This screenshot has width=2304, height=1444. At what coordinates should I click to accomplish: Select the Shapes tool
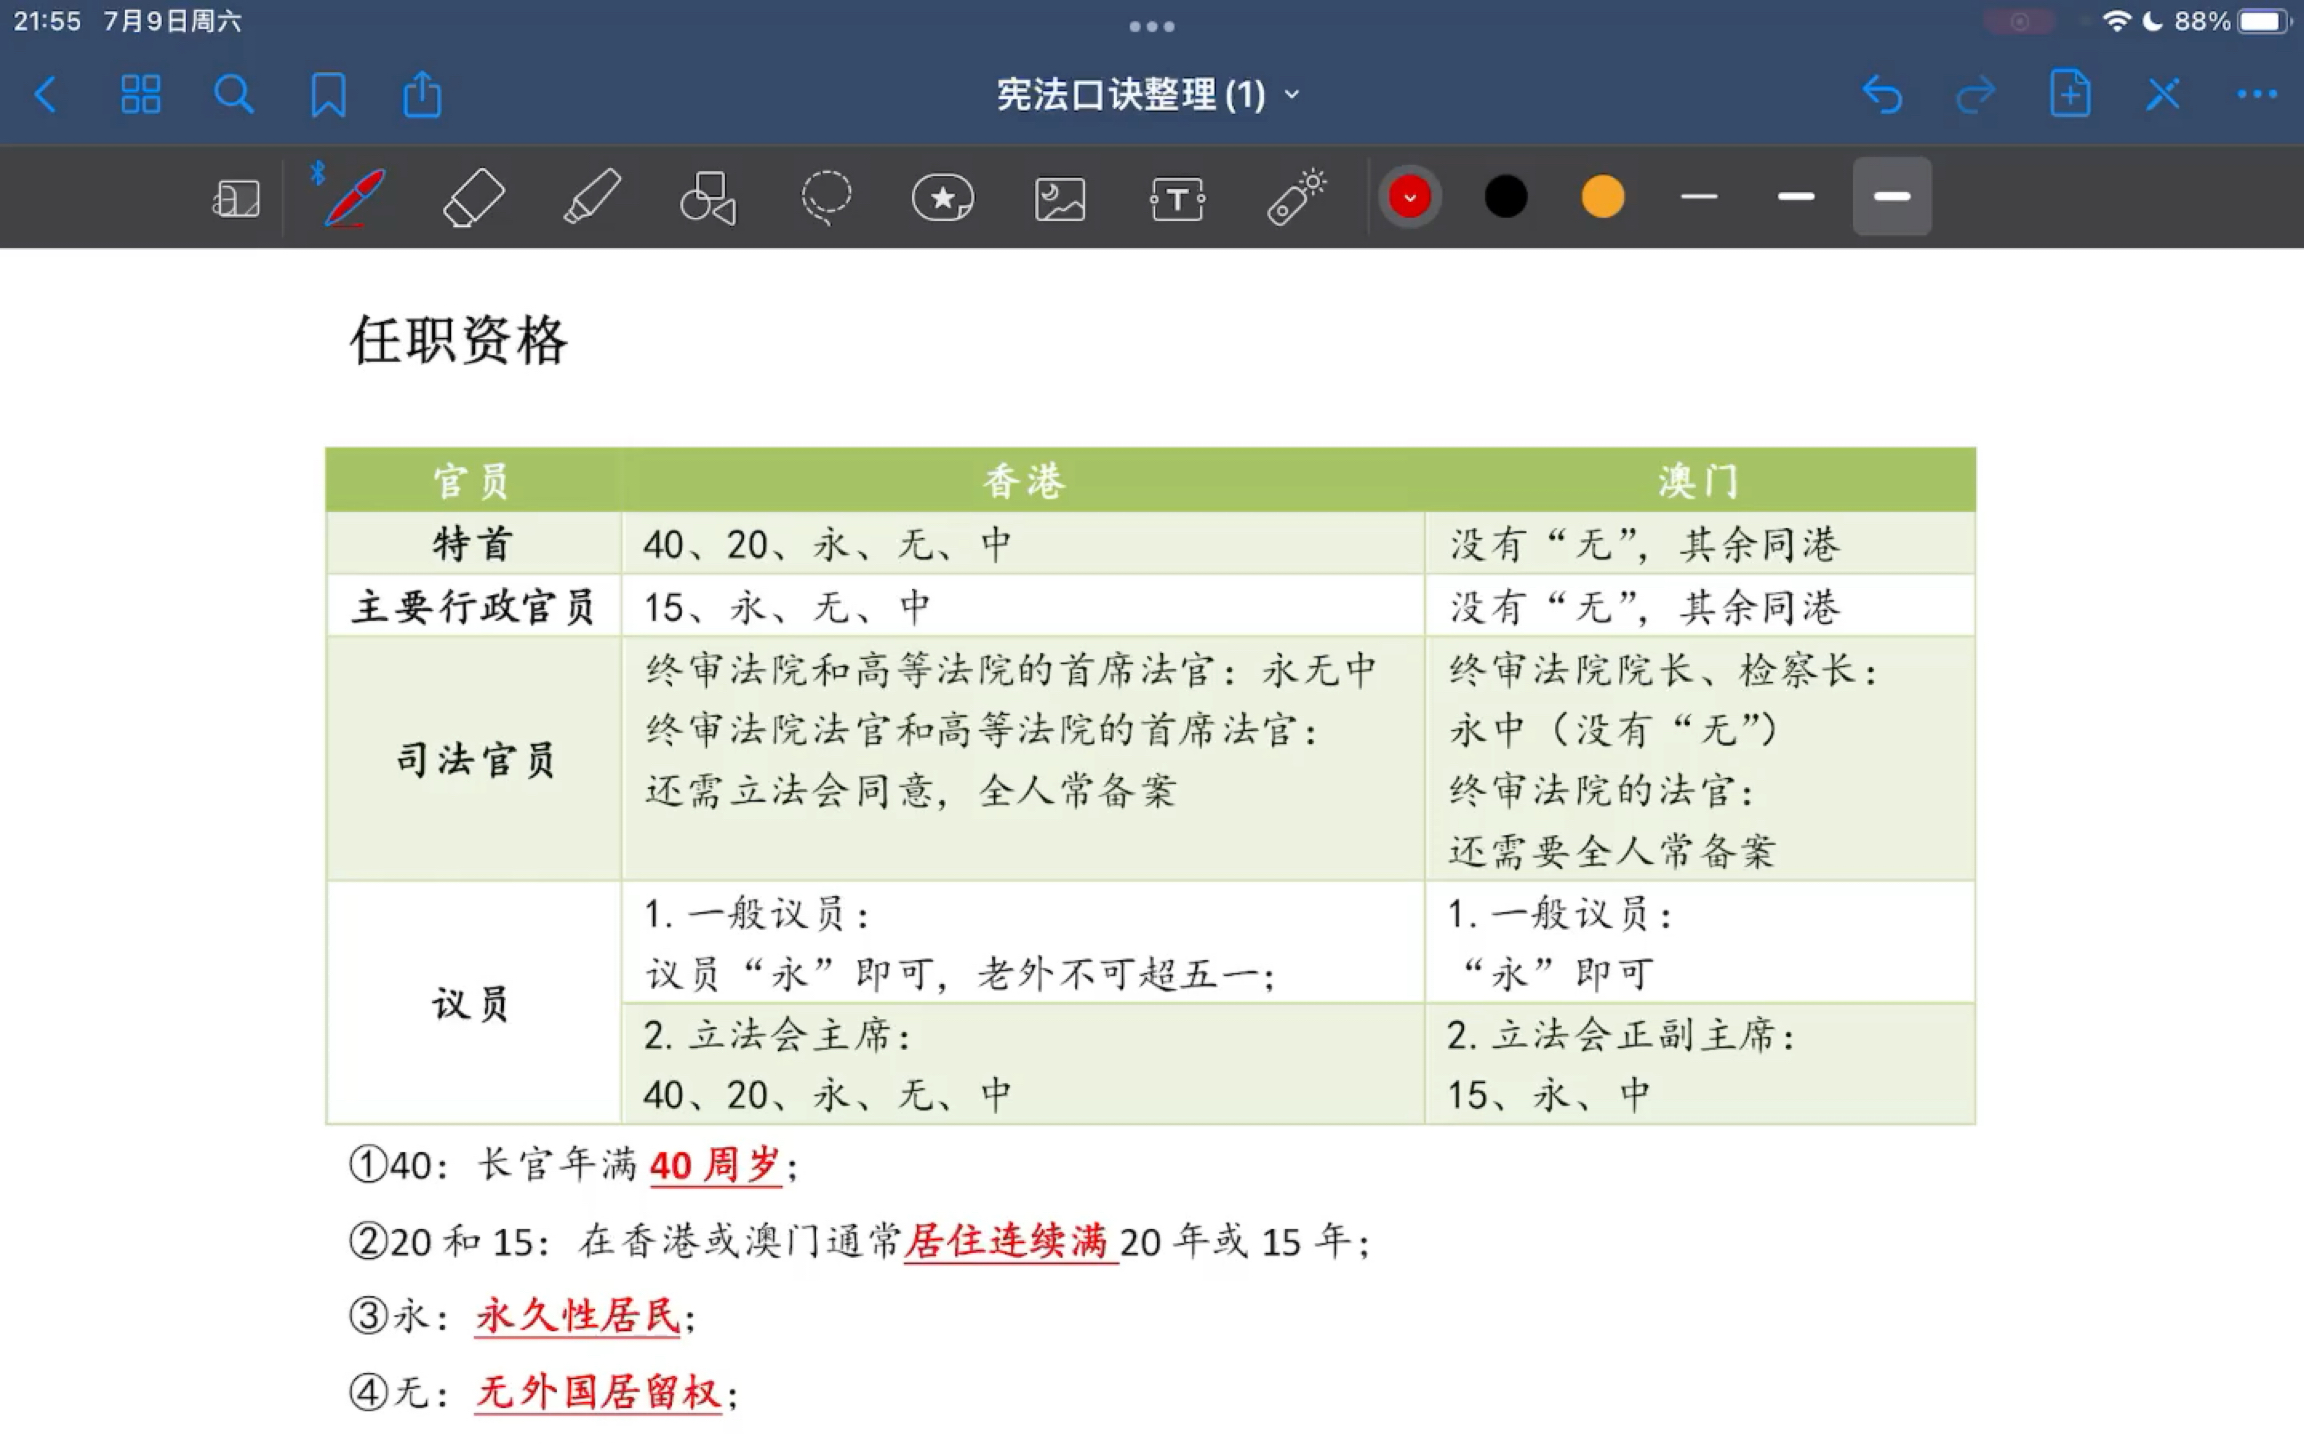tap(708, 197)
